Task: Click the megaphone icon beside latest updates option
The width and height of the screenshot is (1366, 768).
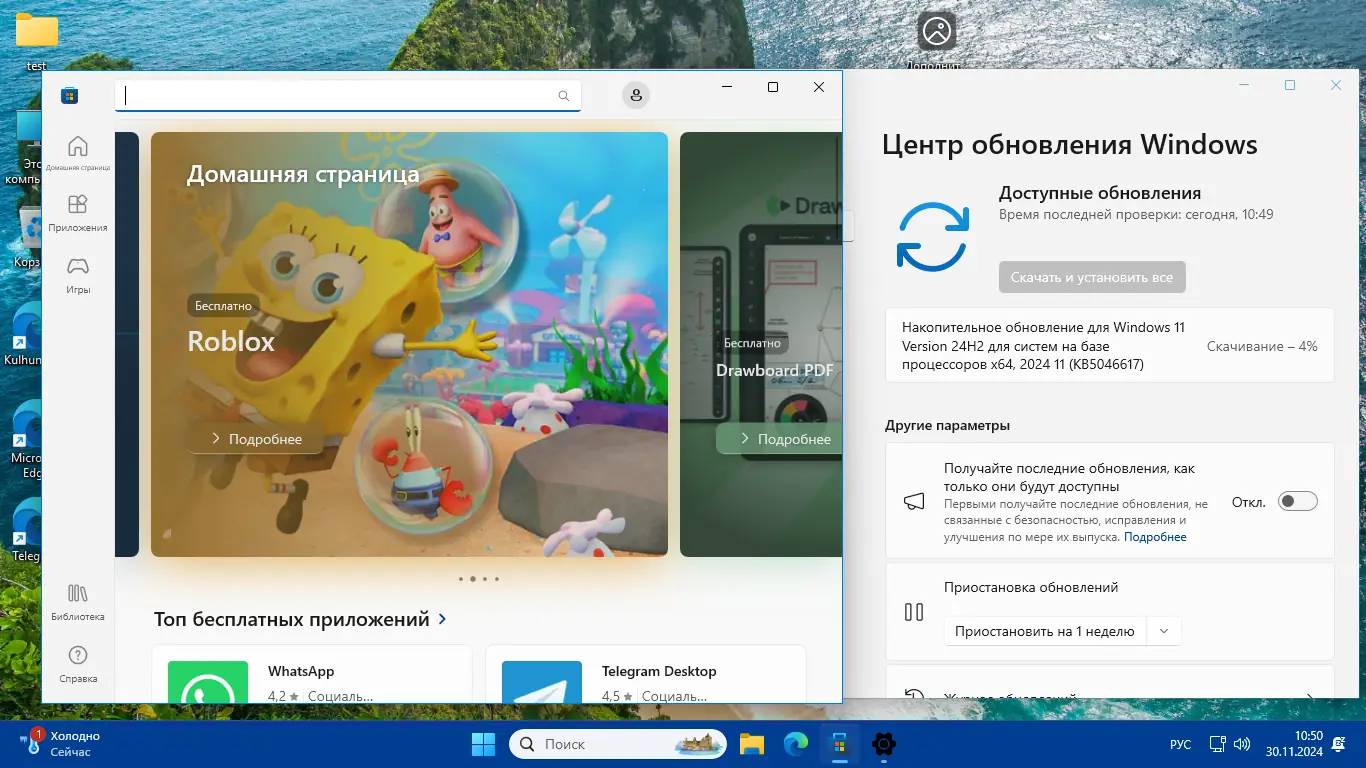Action: (x=914, y=502)
